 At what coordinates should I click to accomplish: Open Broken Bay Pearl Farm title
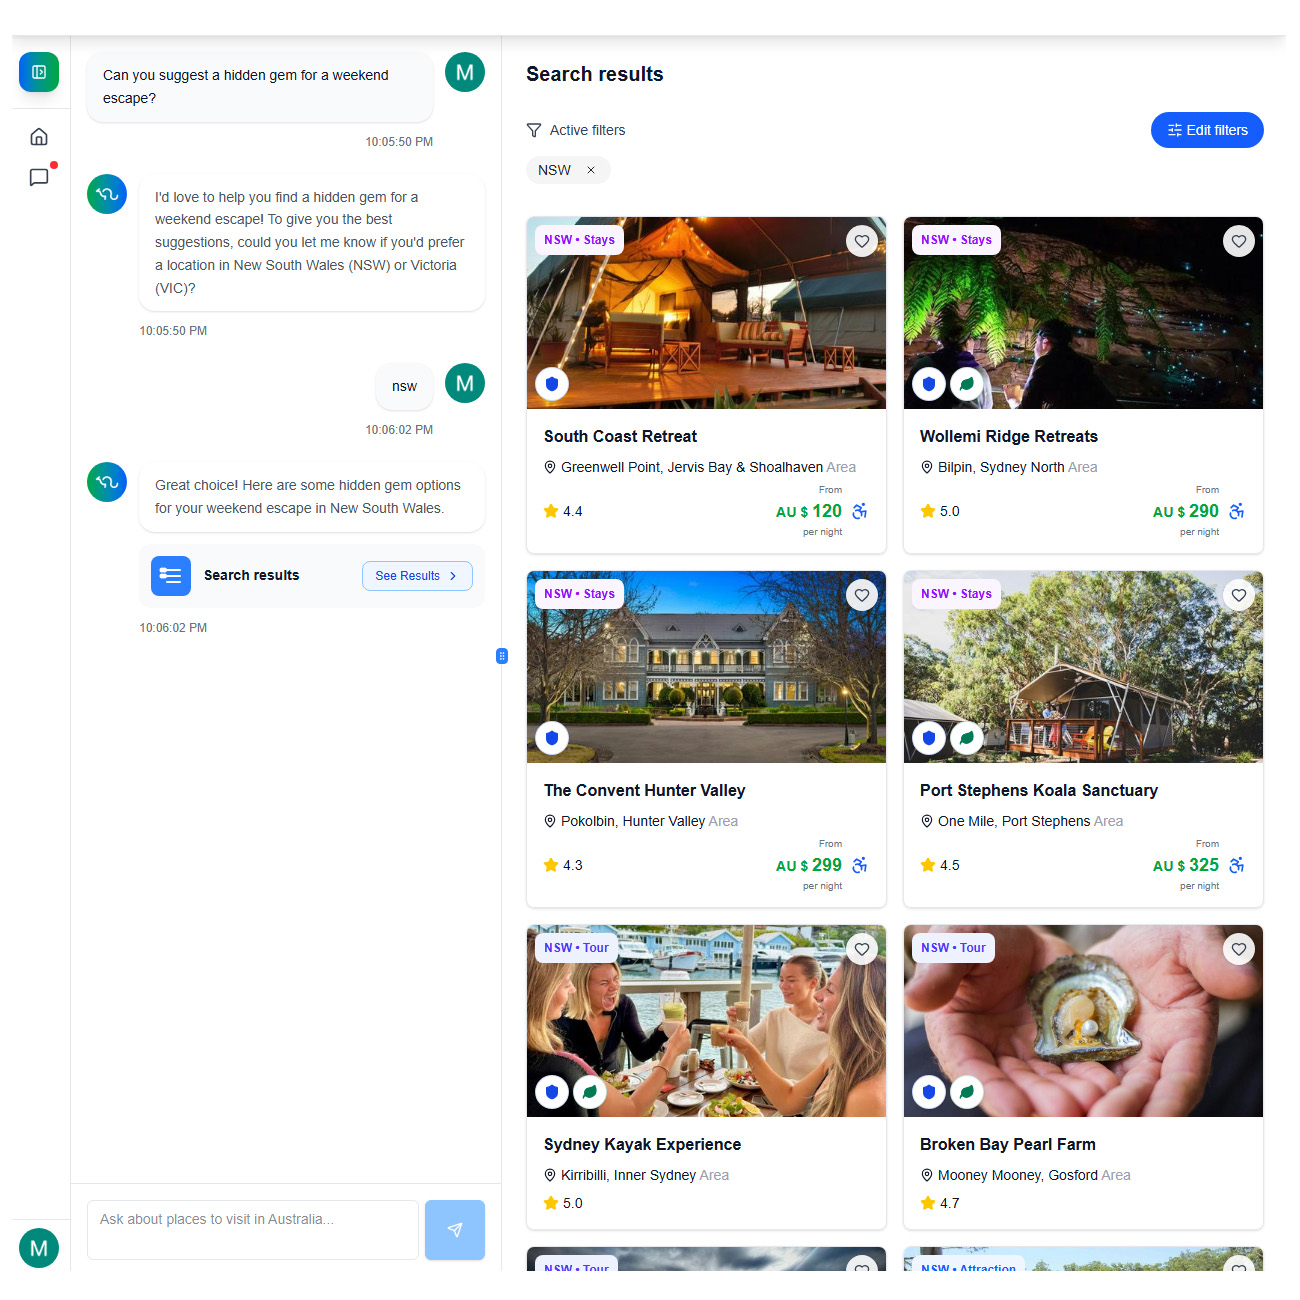(x=1008, y=1144)
